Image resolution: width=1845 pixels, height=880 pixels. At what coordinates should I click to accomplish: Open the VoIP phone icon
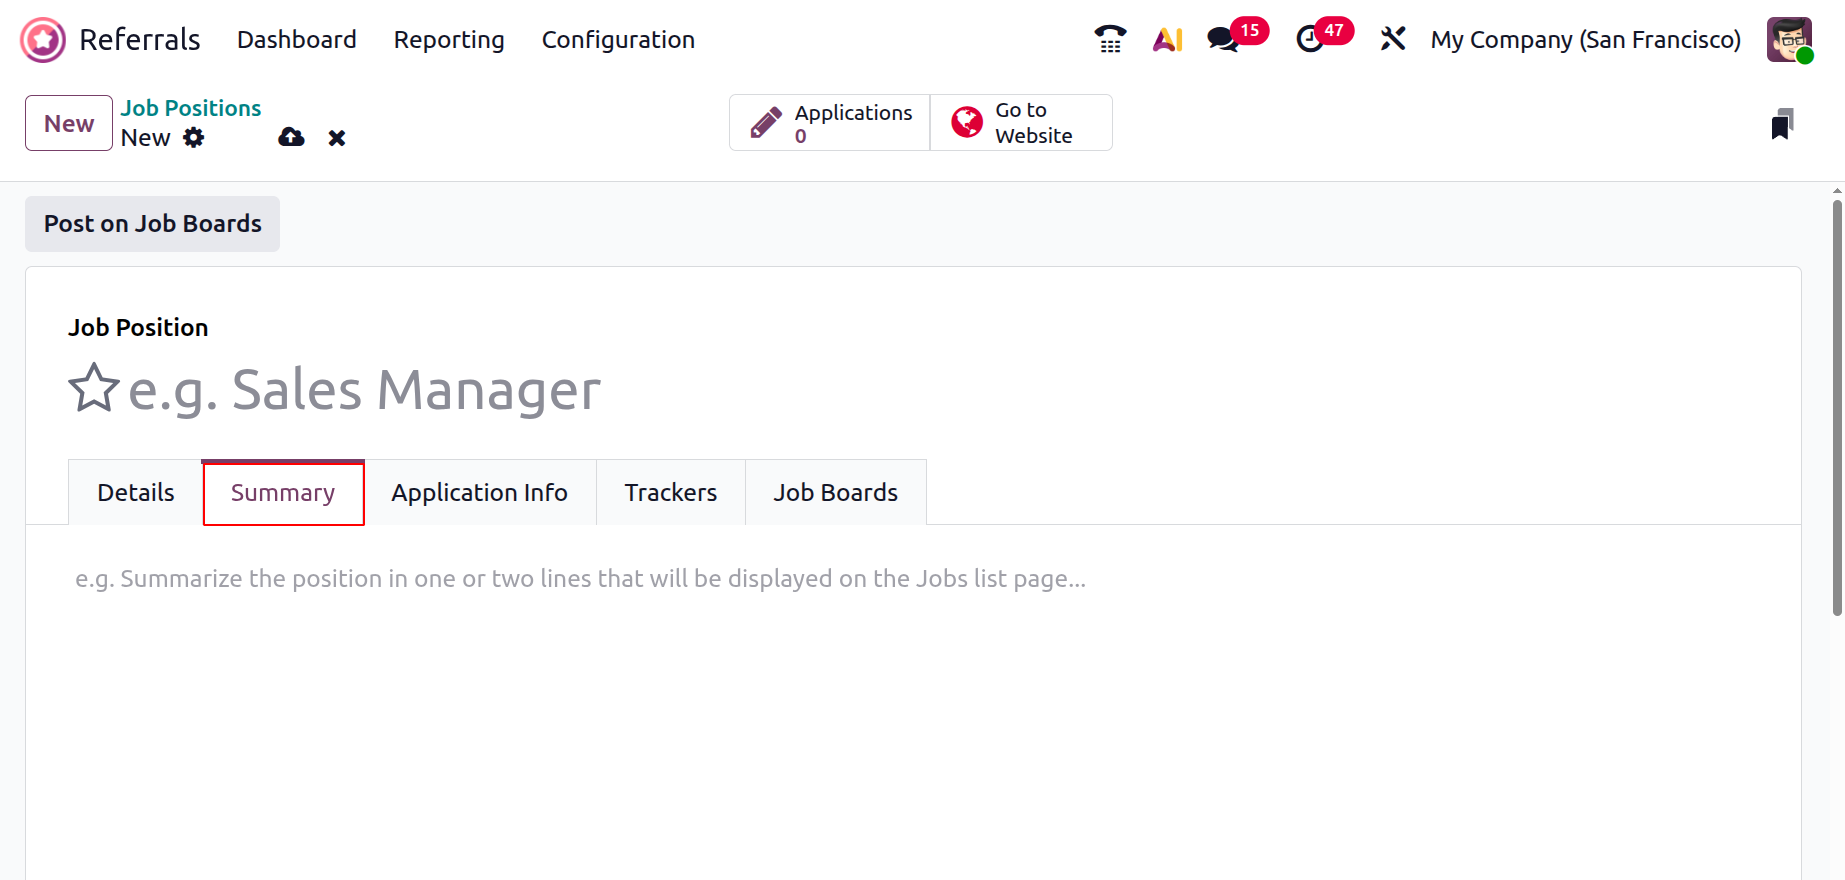[1110, 39]
